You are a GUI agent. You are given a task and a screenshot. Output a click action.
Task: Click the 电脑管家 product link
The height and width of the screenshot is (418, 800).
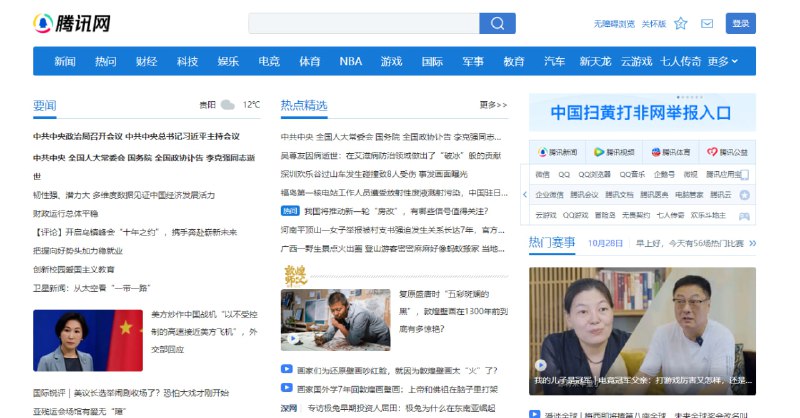[x=689, y=195]
